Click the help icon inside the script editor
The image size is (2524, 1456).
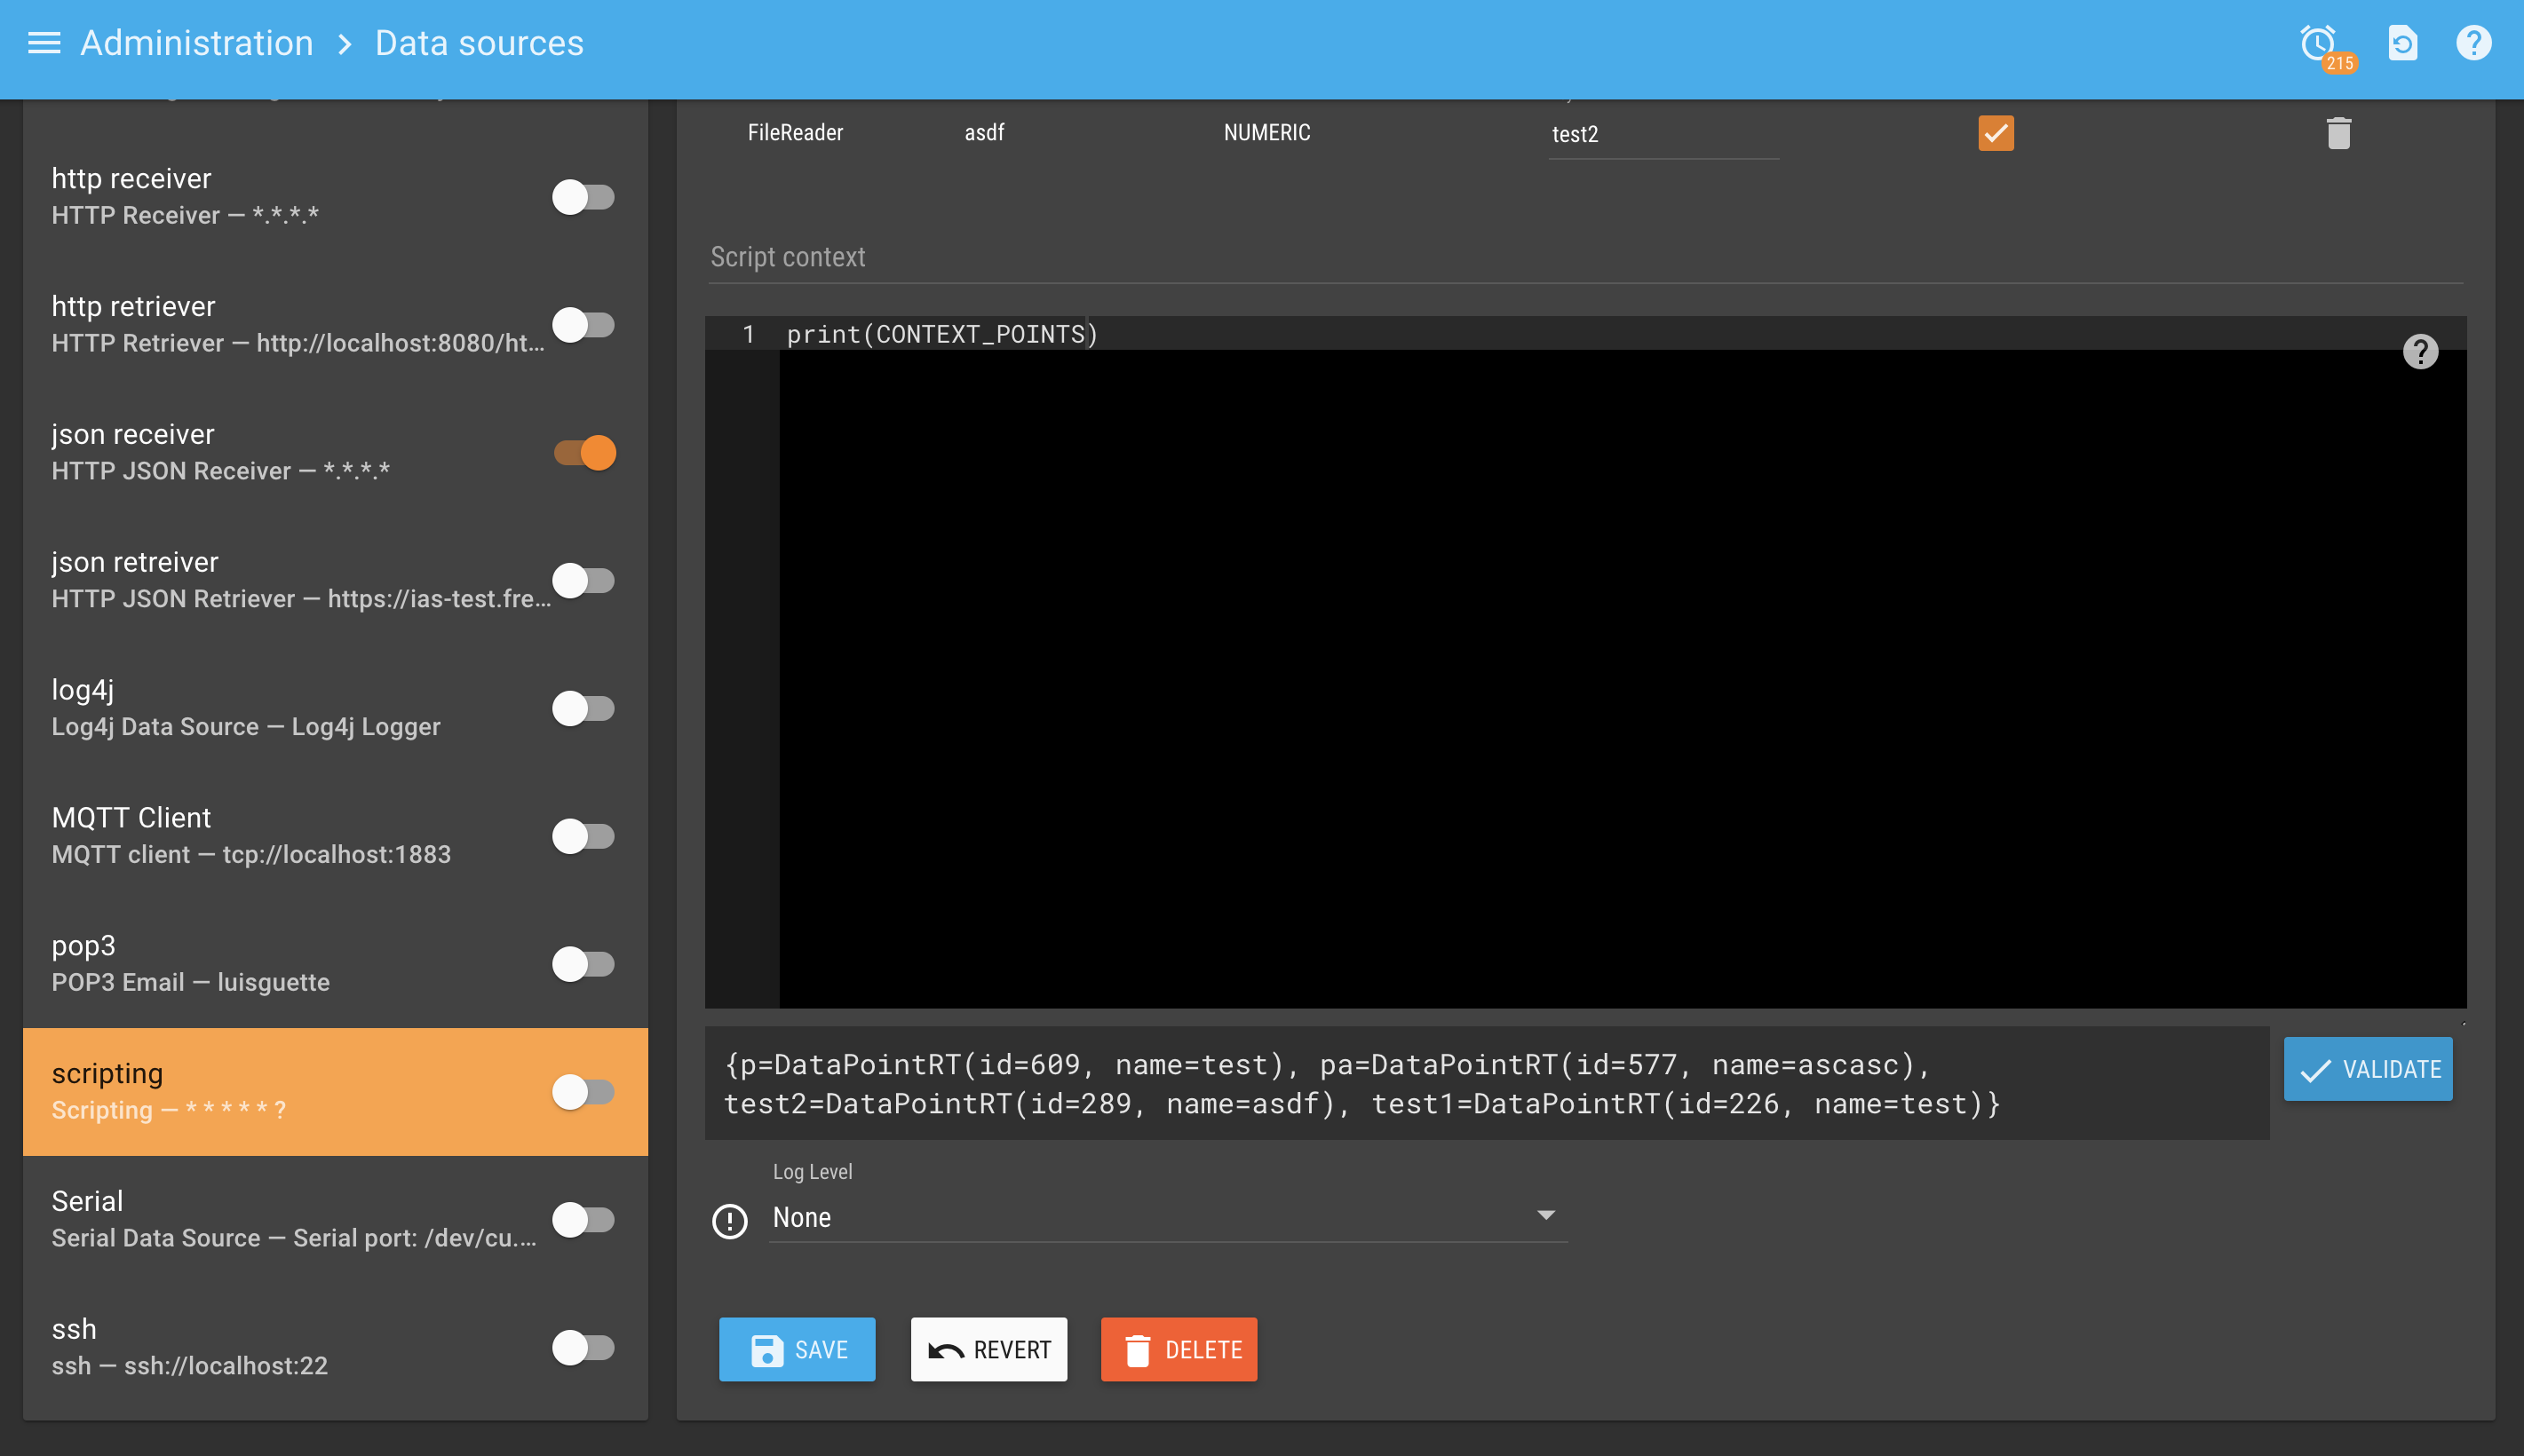(2420, 351)
